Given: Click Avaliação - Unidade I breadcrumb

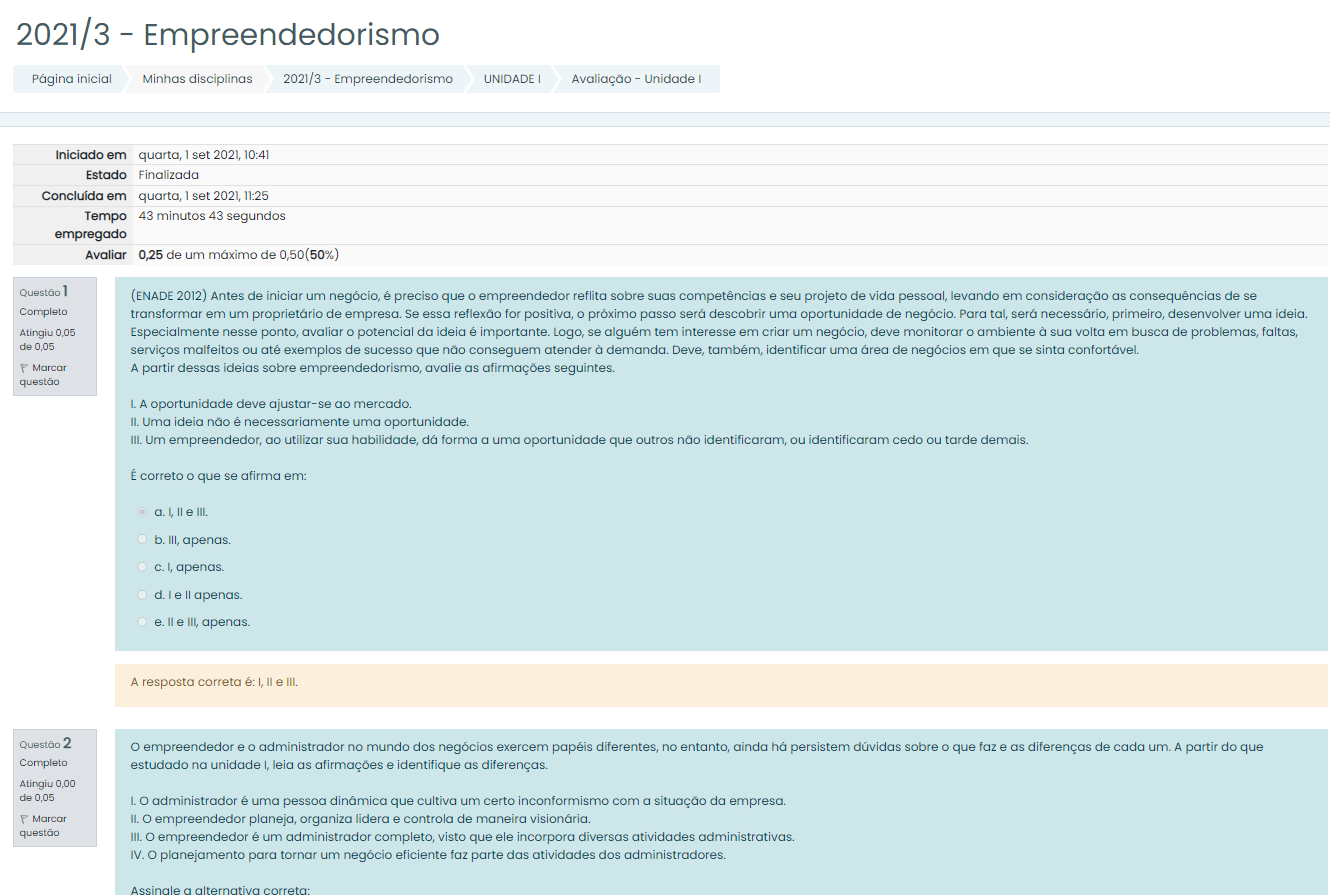Looking at the screenshot, I should pos(636,79).
